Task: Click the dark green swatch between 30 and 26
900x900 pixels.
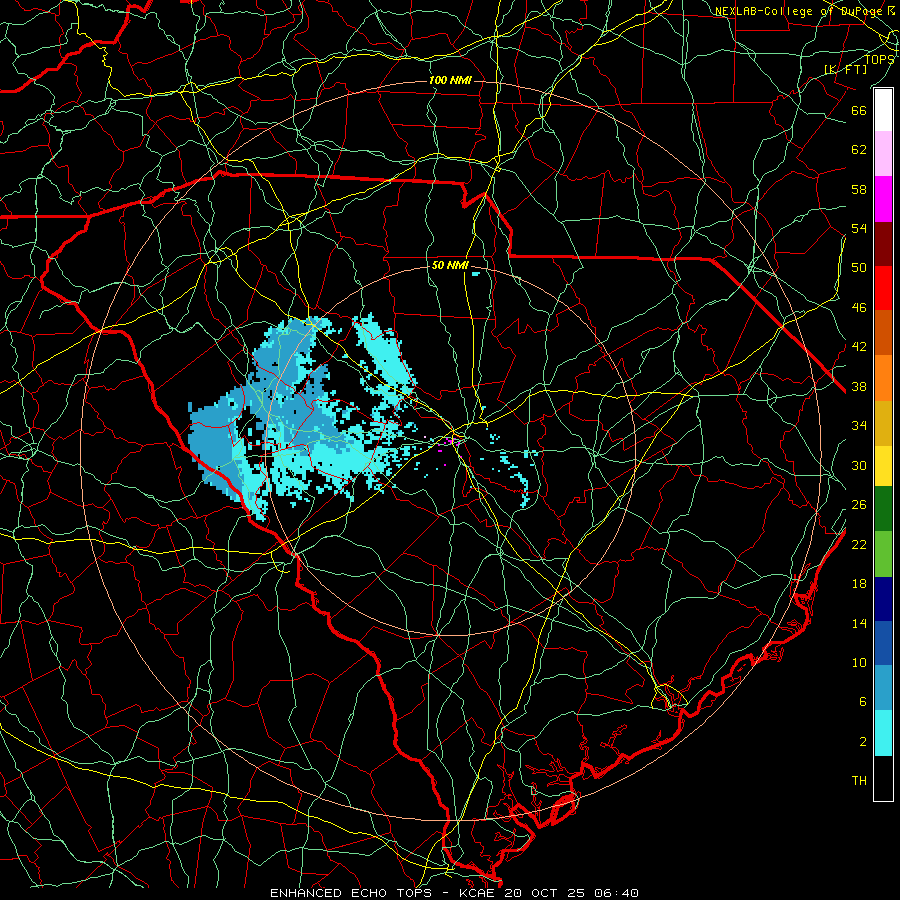Action: click(883, 509)
